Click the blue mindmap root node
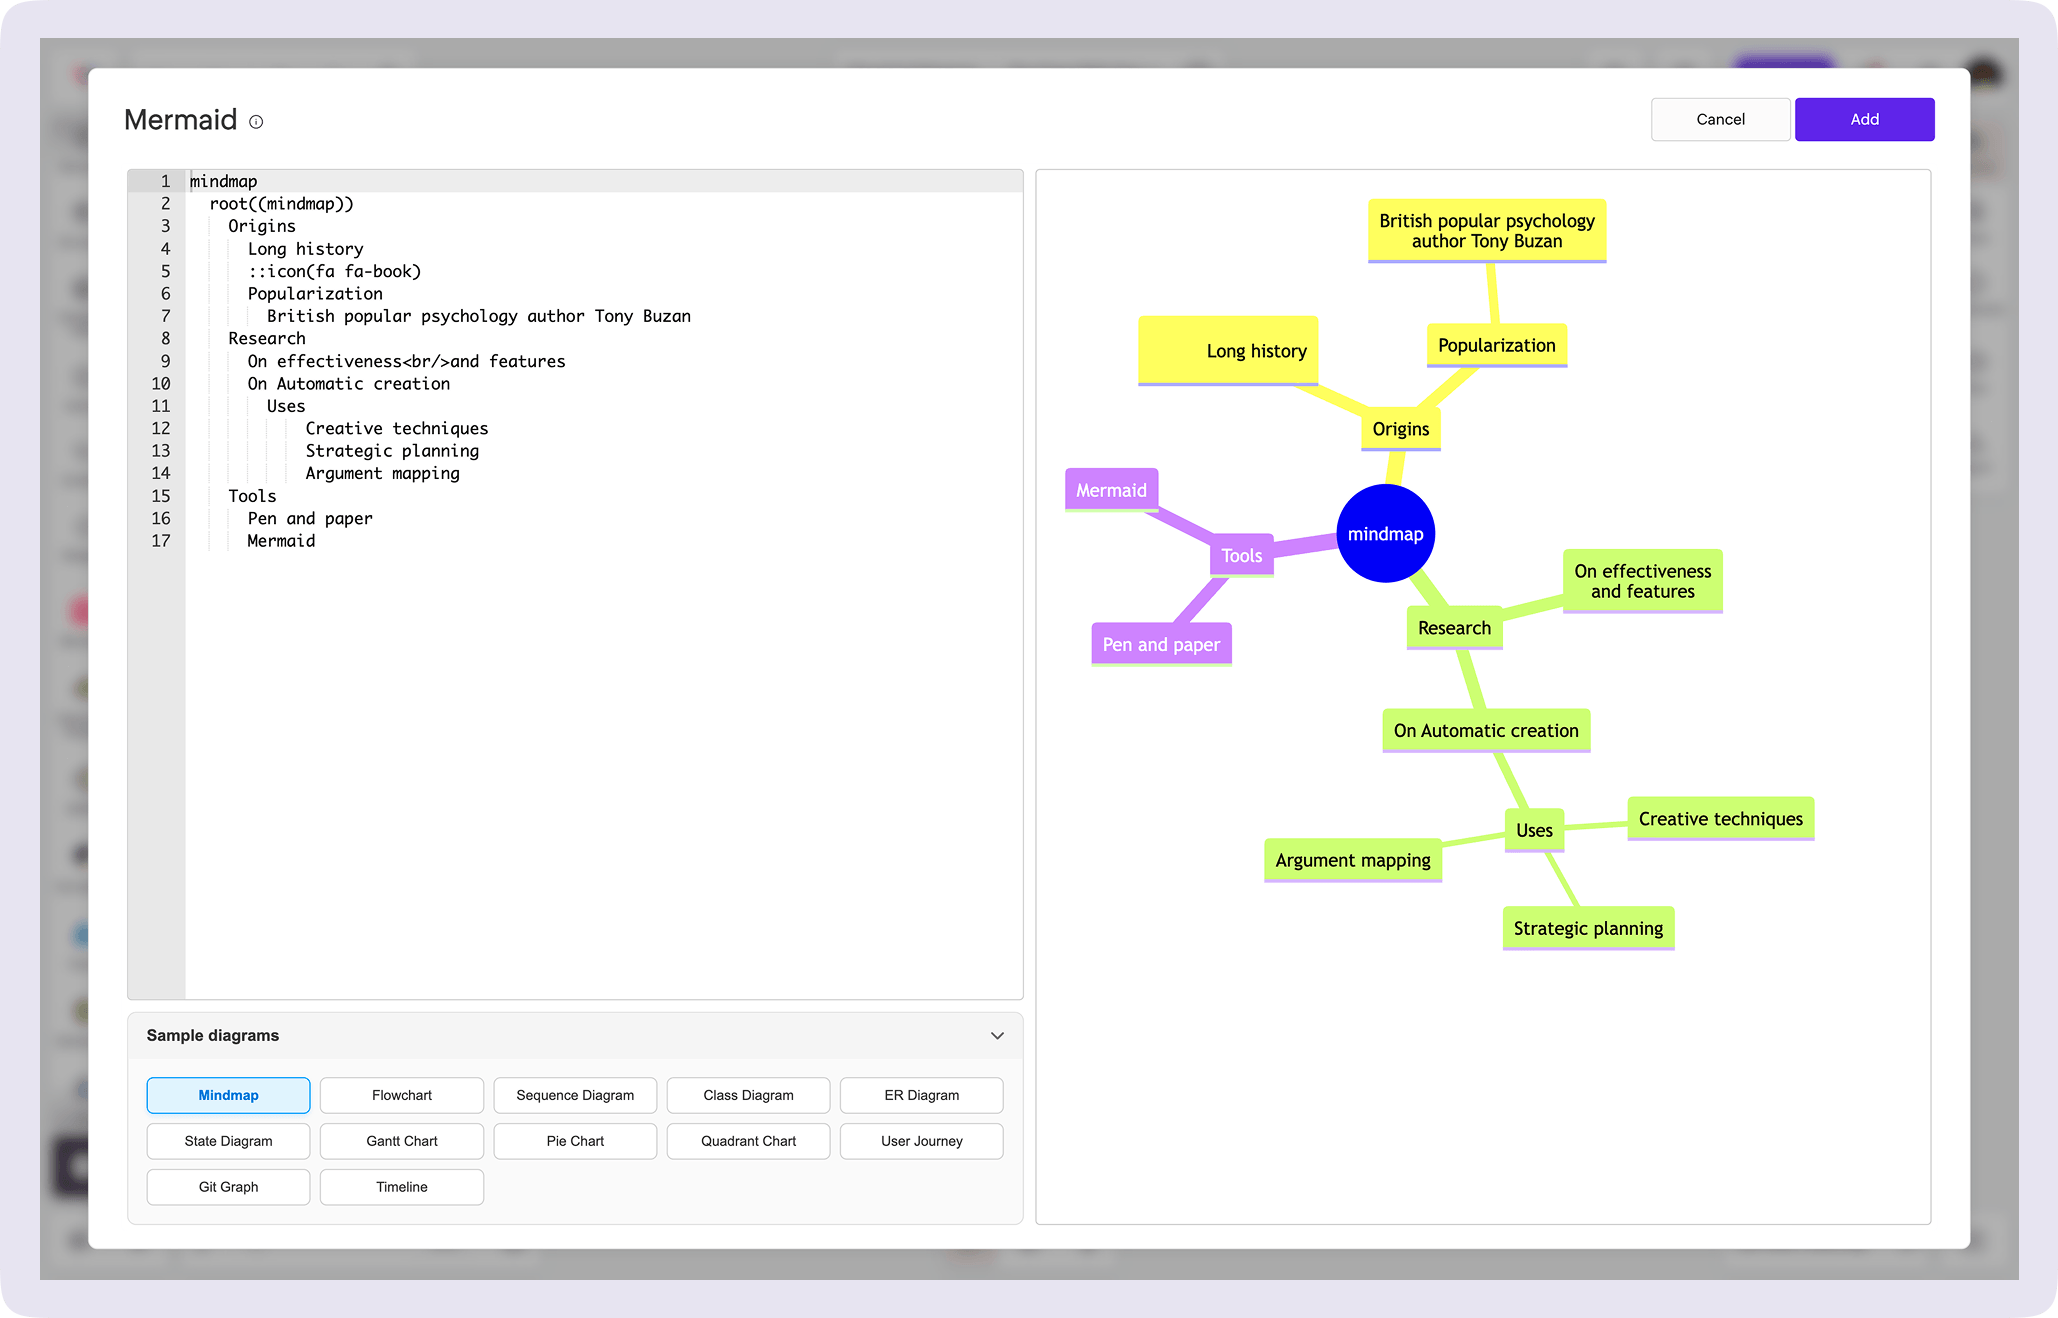This screenshot has height=1318, width=2058. [1386, 534]
